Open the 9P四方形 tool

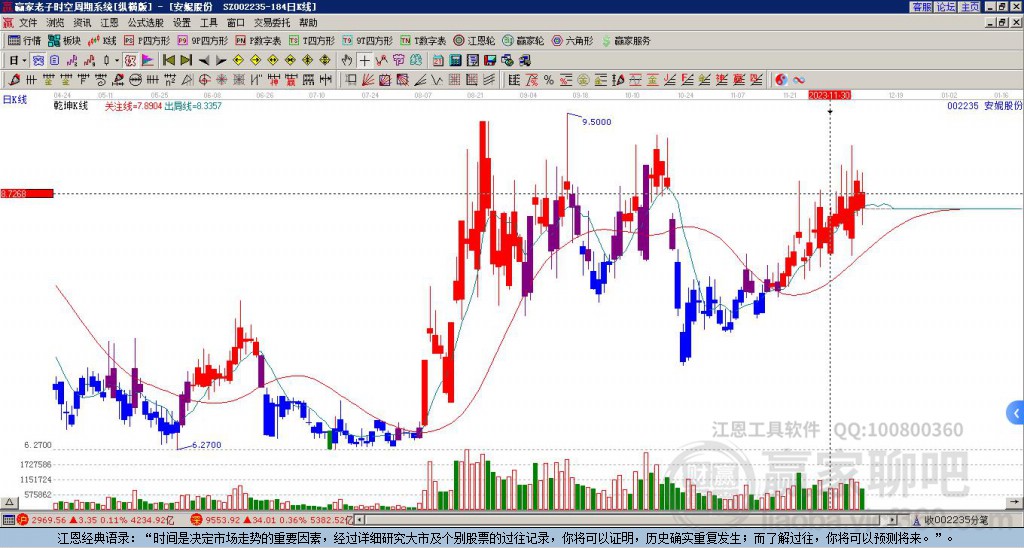tap(202, 40)
